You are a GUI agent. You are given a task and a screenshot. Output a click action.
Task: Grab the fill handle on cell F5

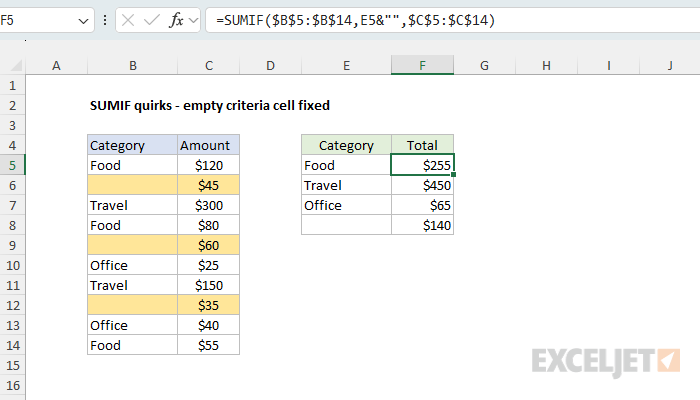(x=454, y=175)
